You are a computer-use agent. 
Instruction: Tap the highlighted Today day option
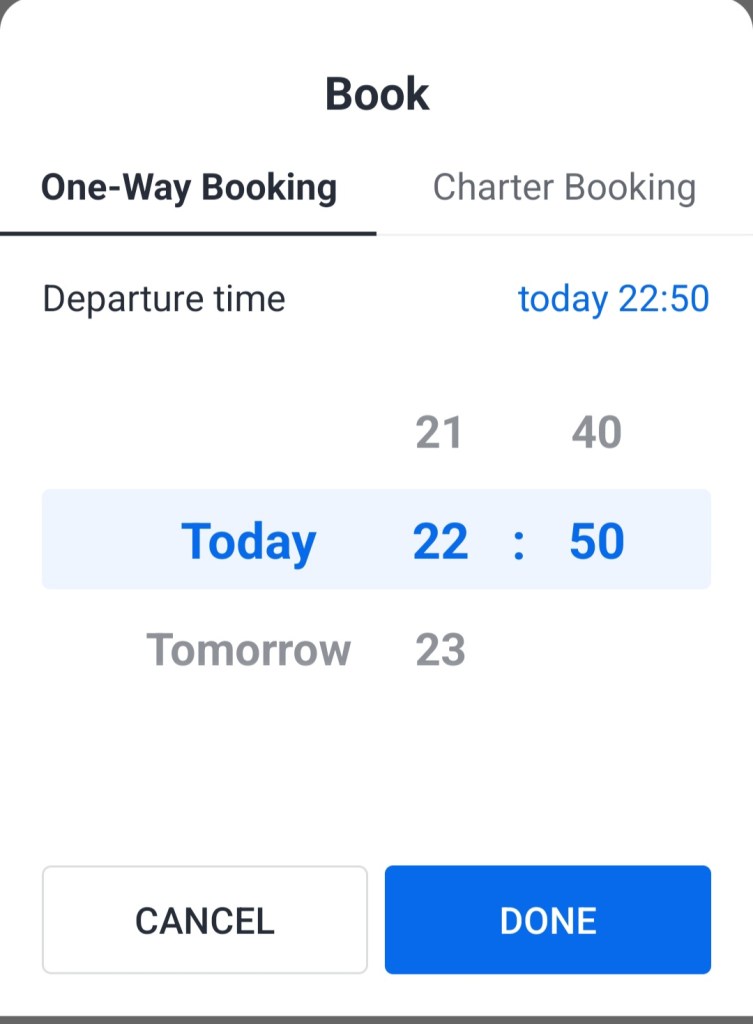pos(248,541)
